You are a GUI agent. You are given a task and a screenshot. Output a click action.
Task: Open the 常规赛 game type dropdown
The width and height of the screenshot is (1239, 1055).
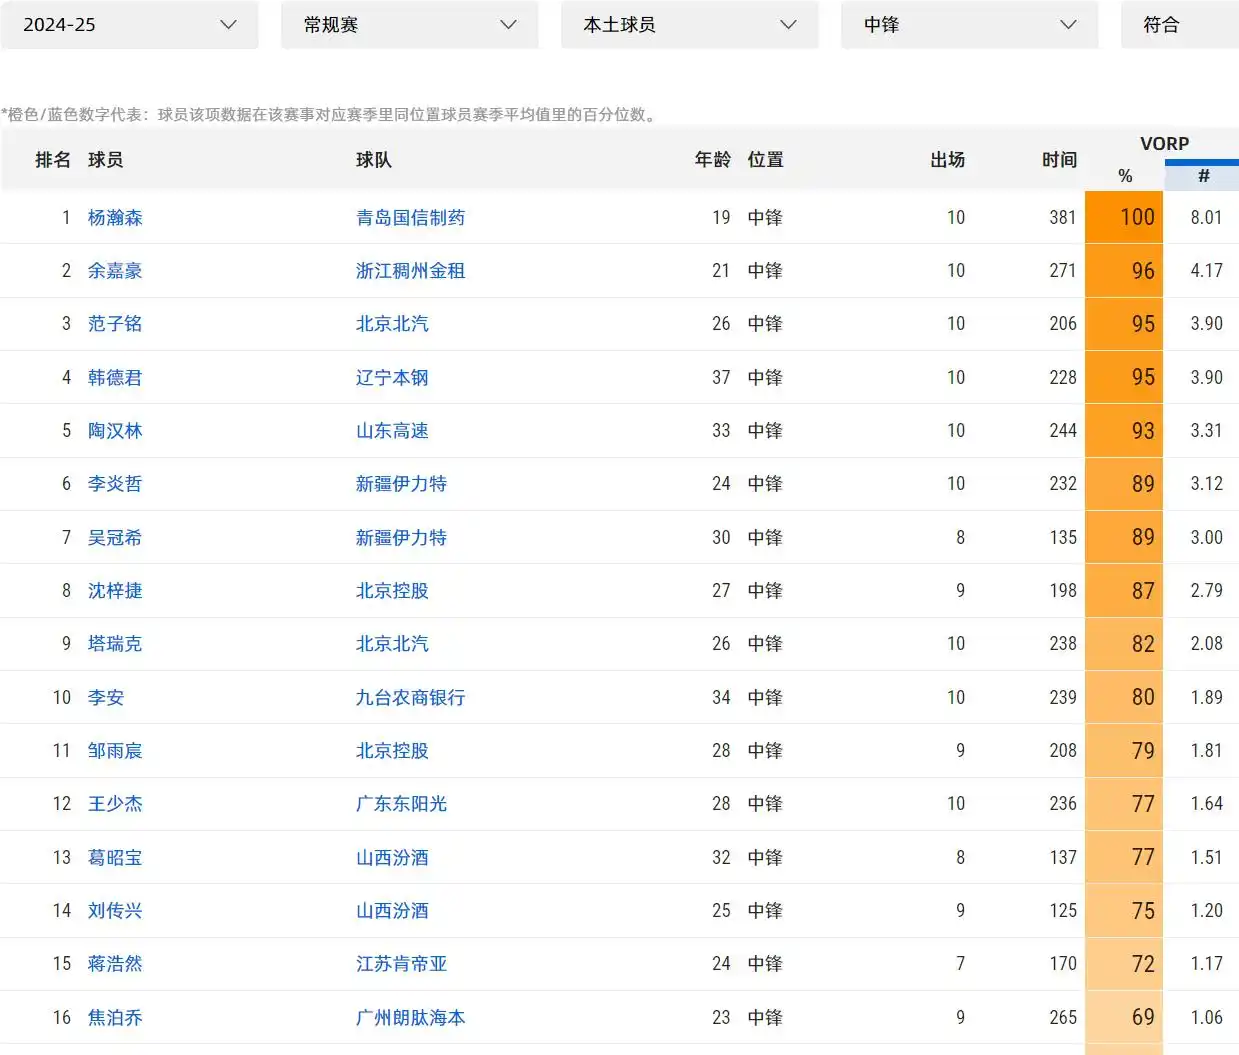pyautogui.click(x=409, y=25)
